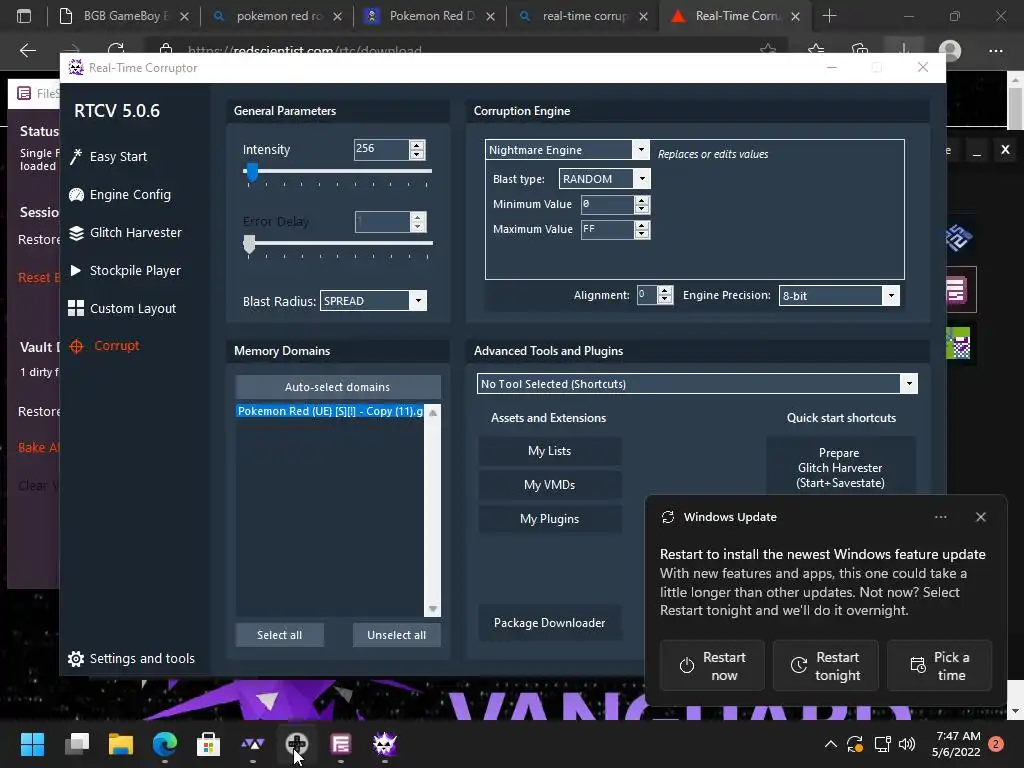Click the Custom Layout grid icon

(x=76, y=308)
